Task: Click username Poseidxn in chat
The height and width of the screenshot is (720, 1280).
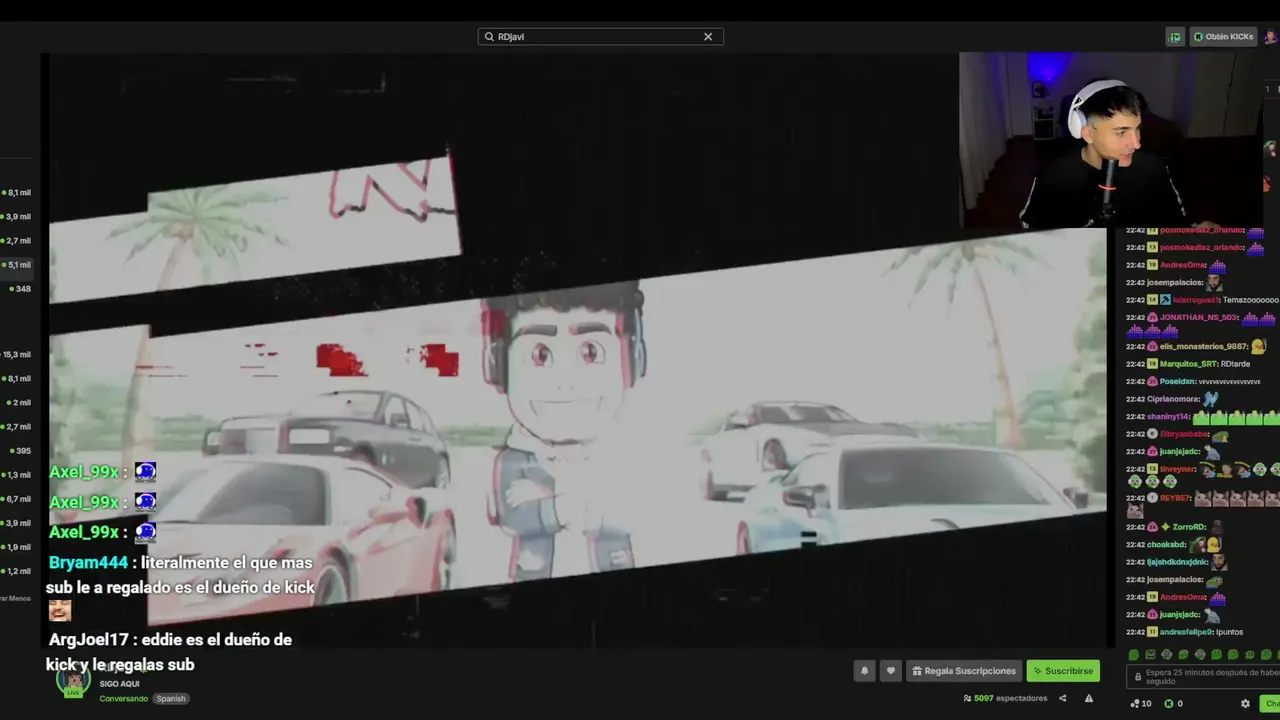Action: tap(1177, 381)
